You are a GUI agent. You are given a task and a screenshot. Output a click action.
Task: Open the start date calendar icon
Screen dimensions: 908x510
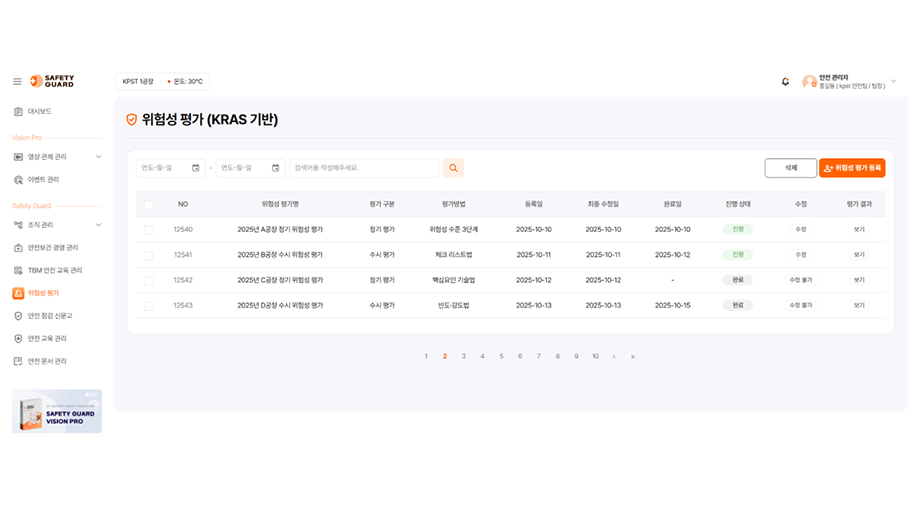tap(196, 168)
